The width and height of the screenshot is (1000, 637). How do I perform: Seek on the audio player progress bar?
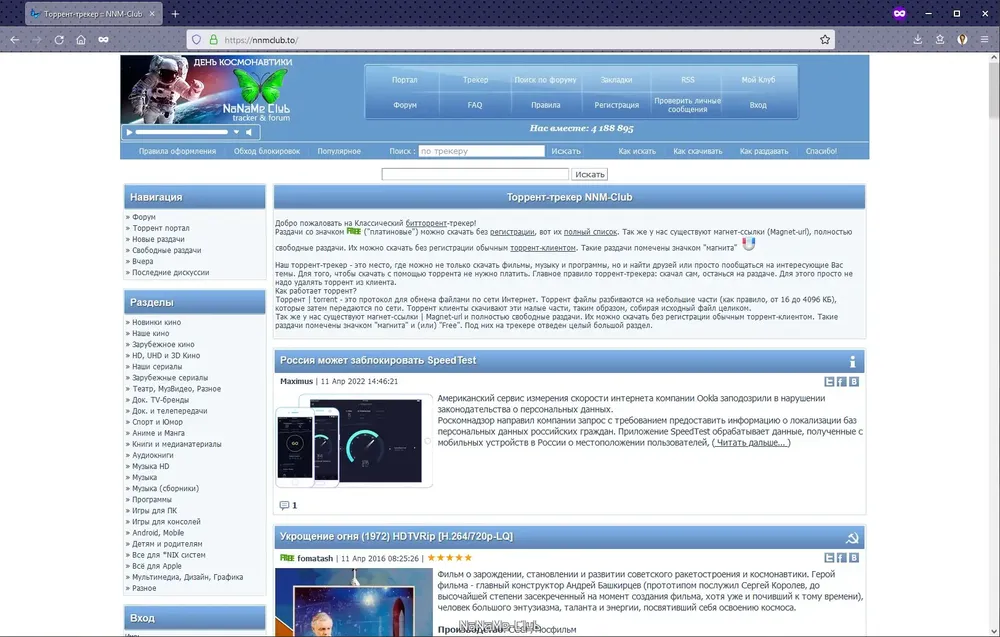pos(182,132)
